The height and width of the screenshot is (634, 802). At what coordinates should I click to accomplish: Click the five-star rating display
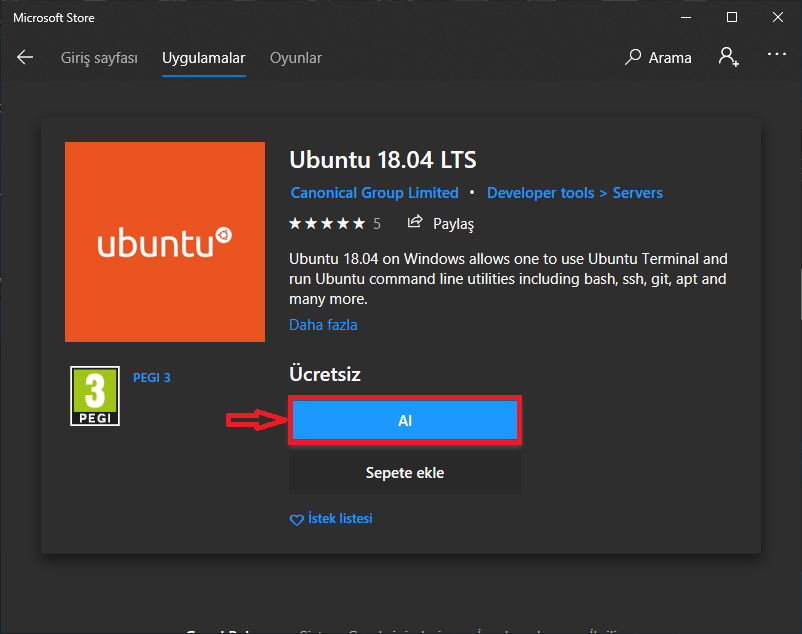[327, 223]
